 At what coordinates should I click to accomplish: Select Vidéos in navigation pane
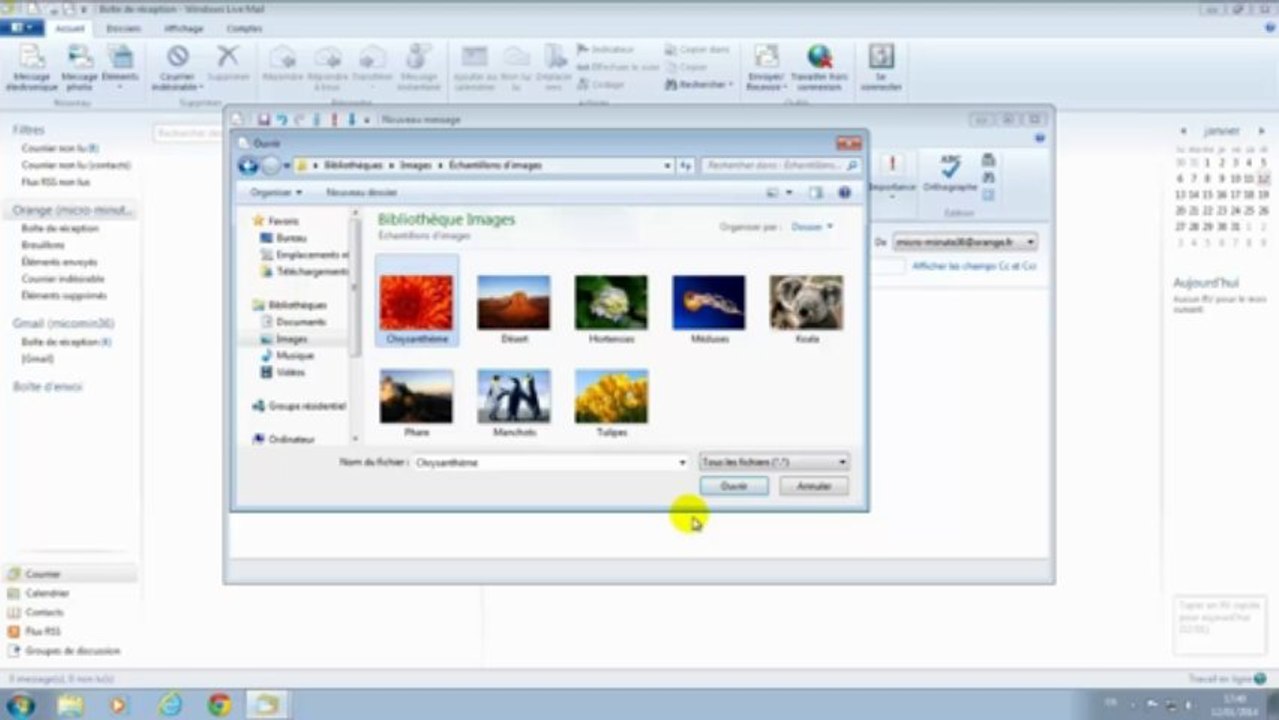click(283, 372)
